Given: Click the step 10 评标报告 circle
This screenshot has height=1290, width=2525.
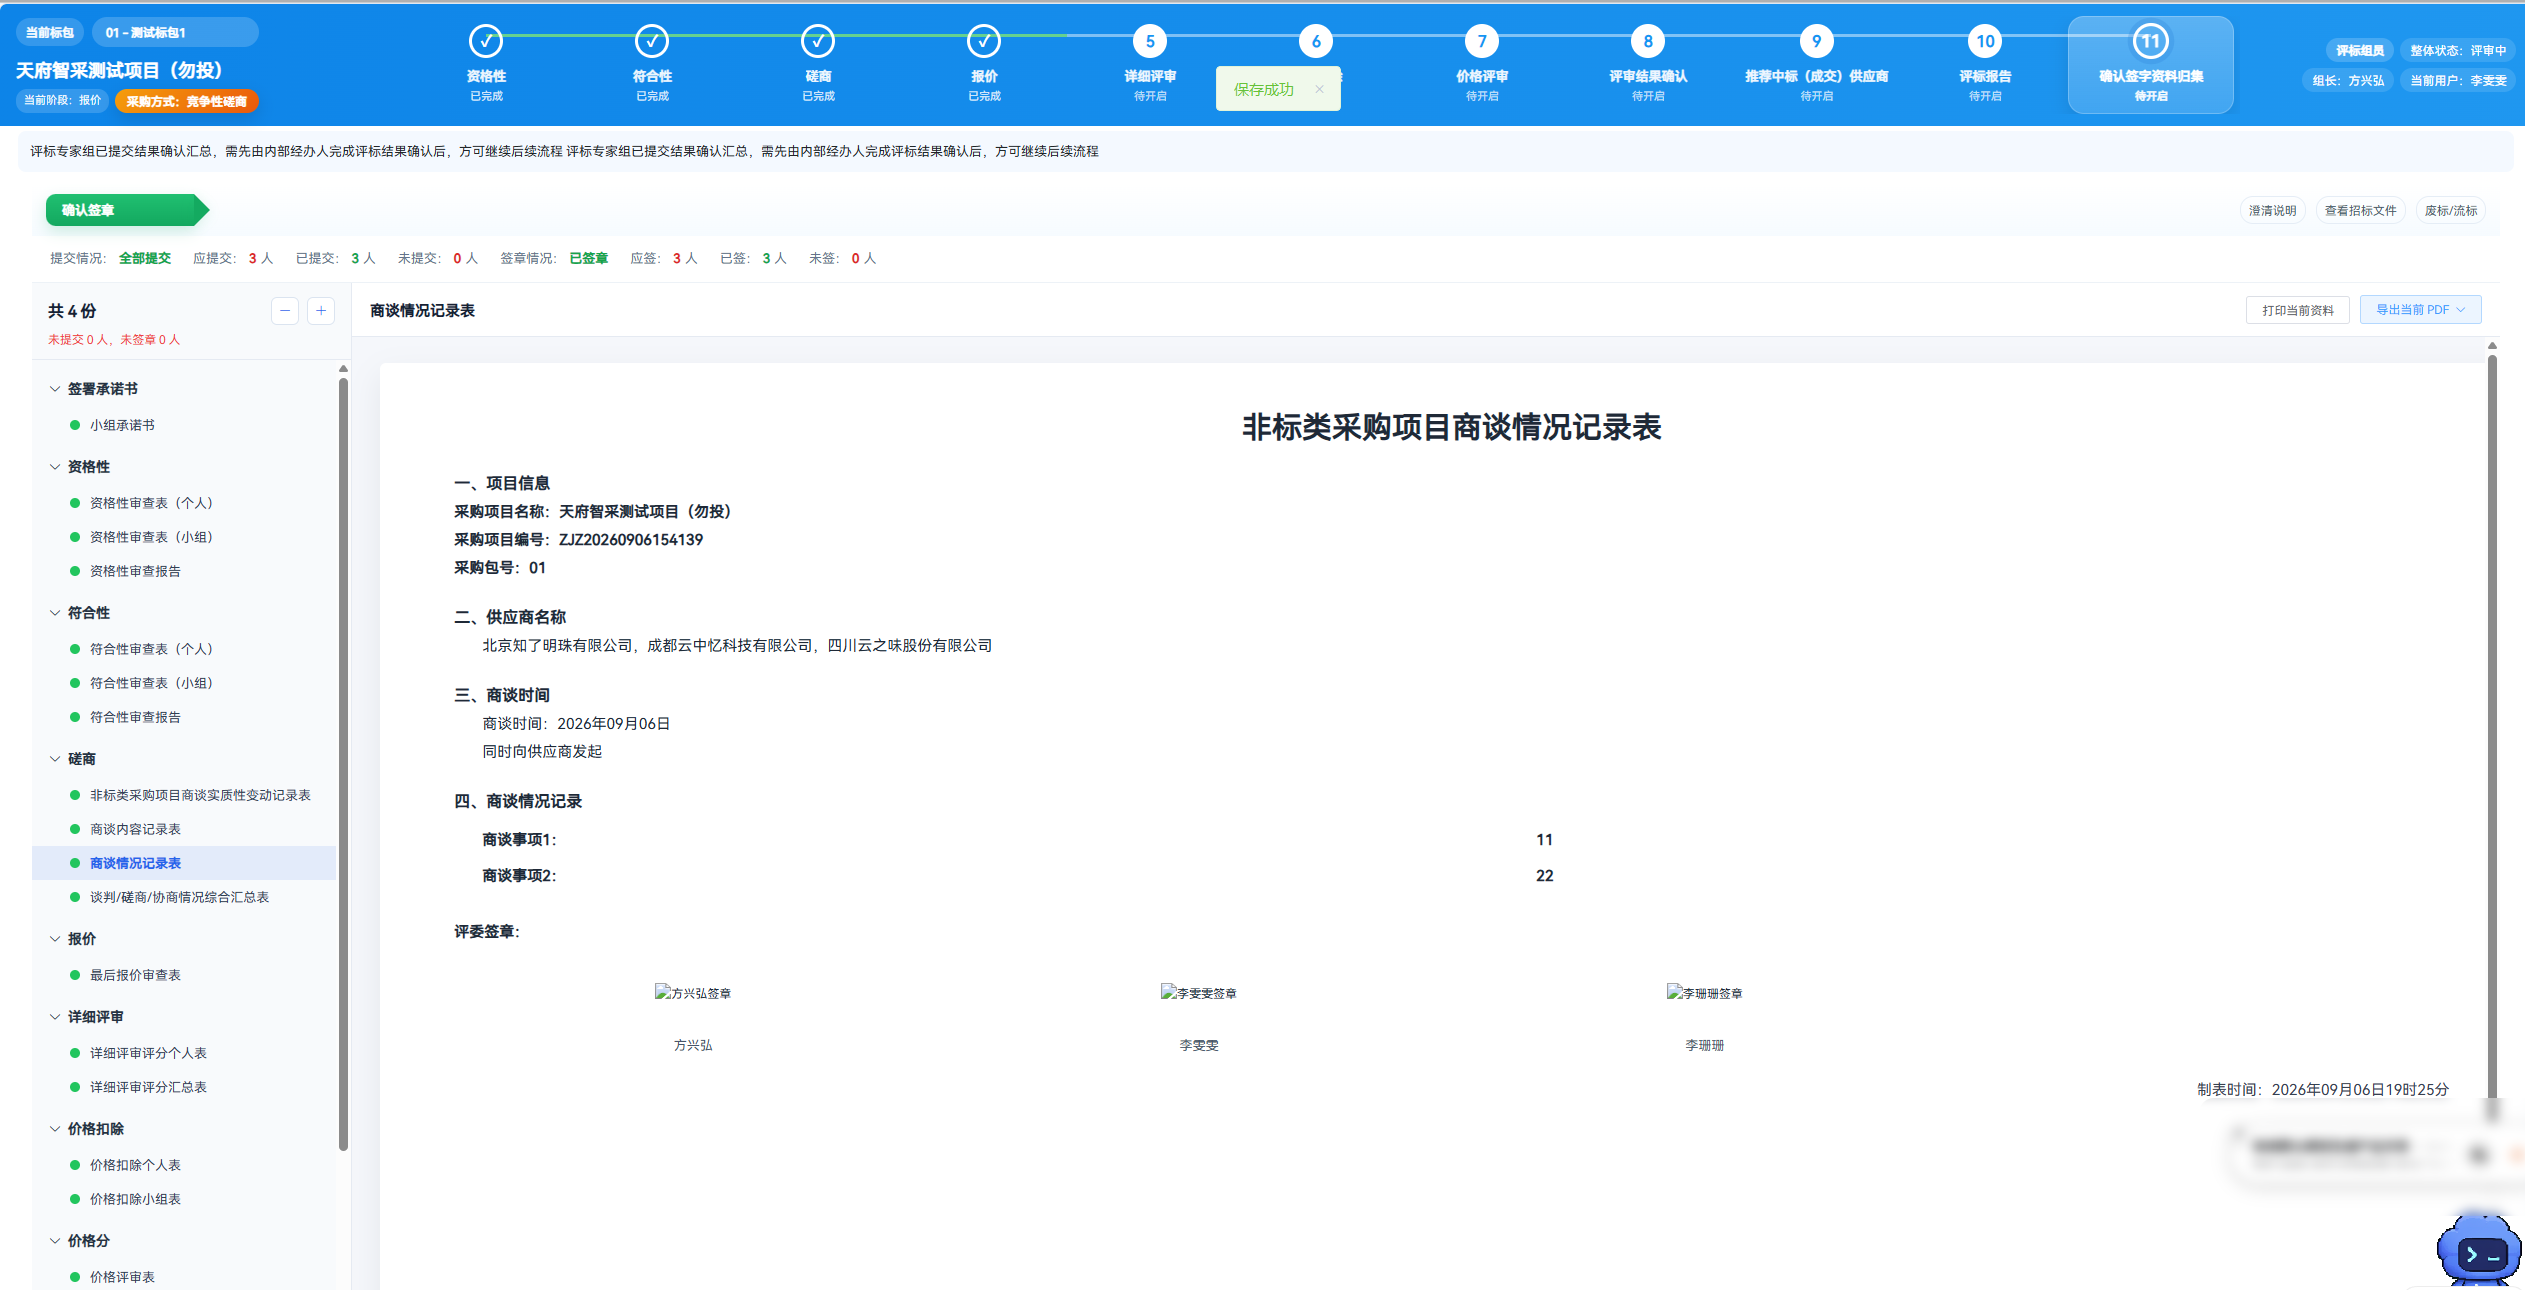Looking at the screenshot, I should coord(1985,41).
